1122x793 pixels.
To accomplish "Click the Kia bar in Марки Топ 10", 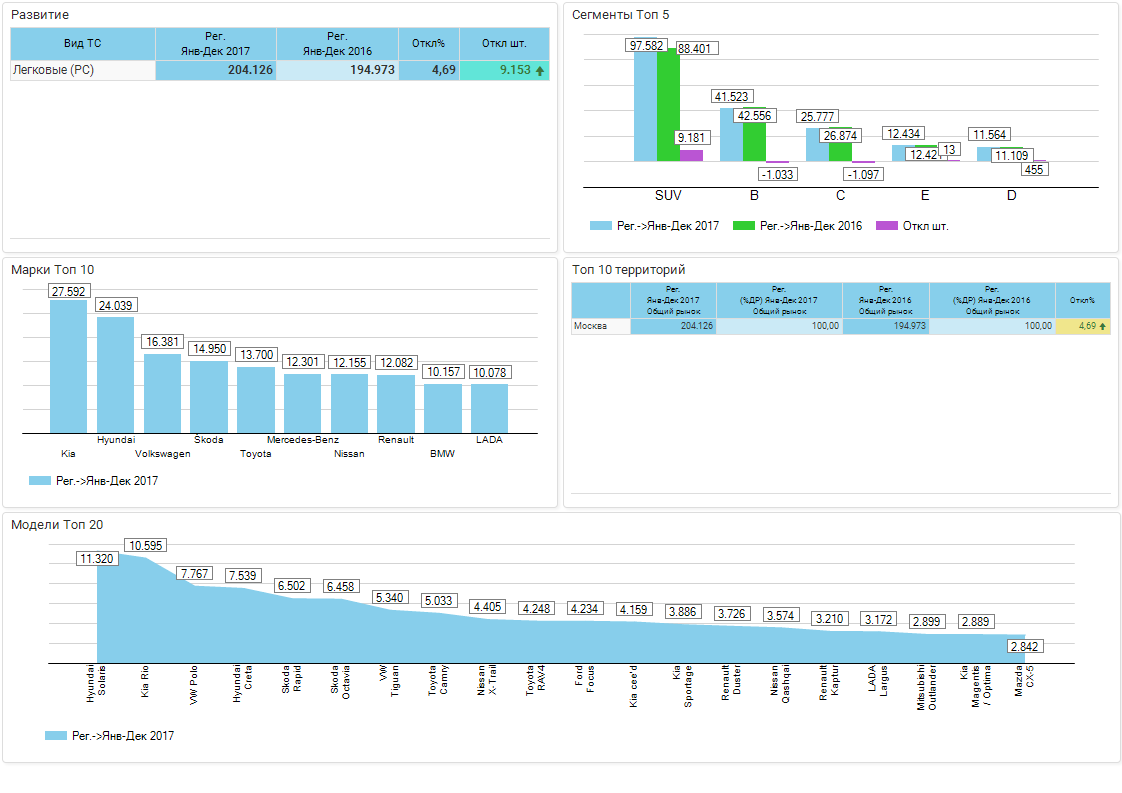I will [69, 366].
